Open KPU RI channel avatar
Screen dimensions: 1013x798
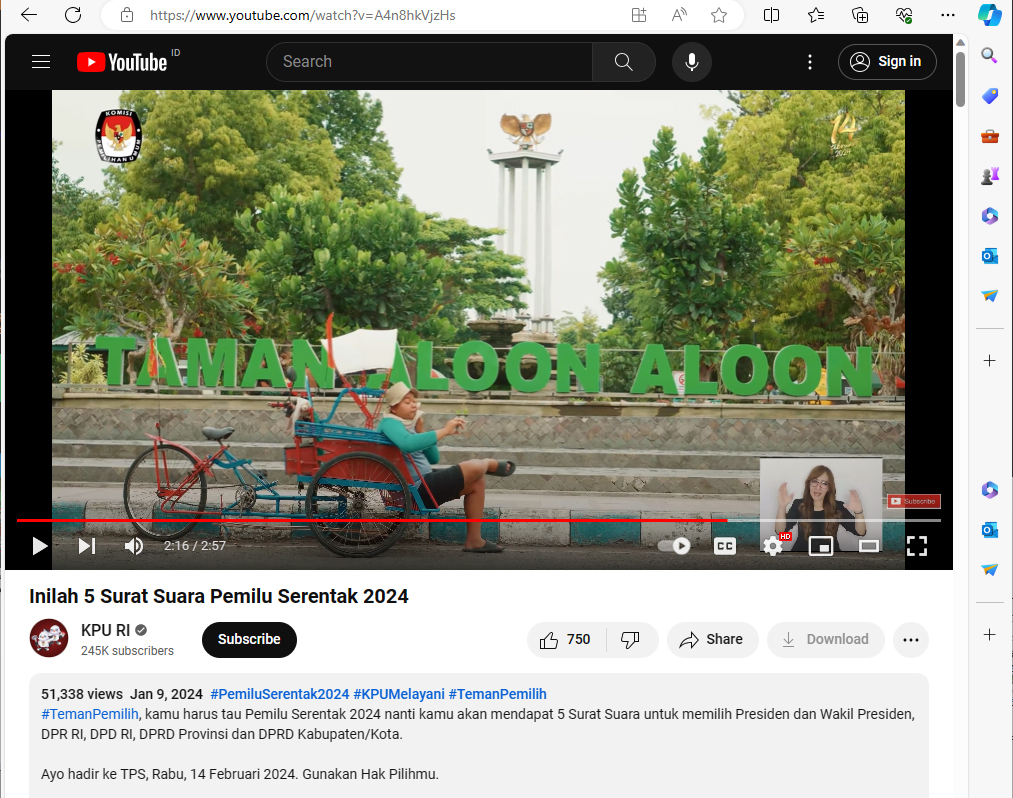click(x=49, y=638)
